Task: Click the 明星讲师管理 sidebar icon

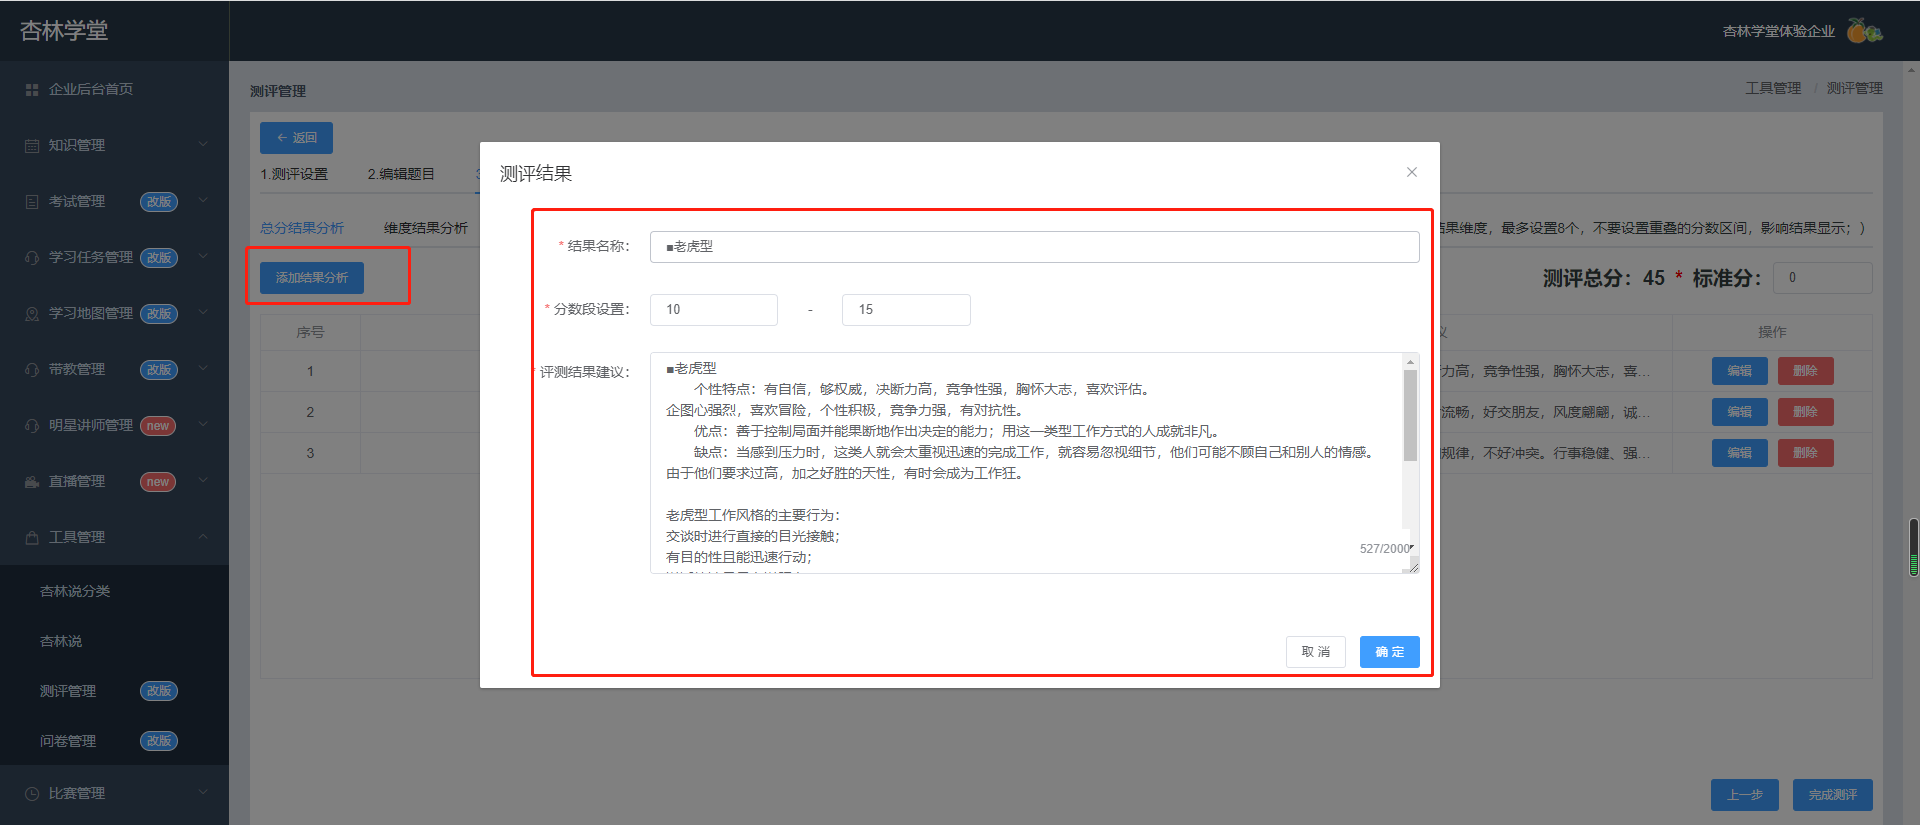Action: click(32, 426)
